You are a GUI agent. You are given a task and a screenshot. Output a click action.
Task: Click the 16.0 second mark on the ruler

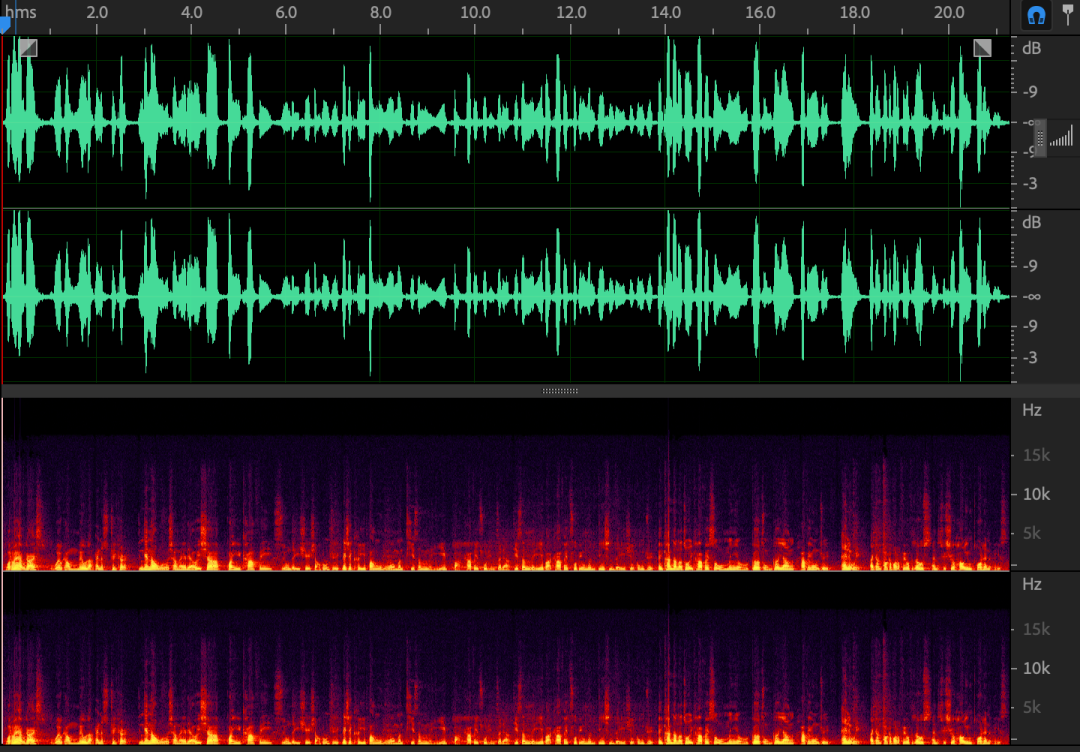click(760, 12)
